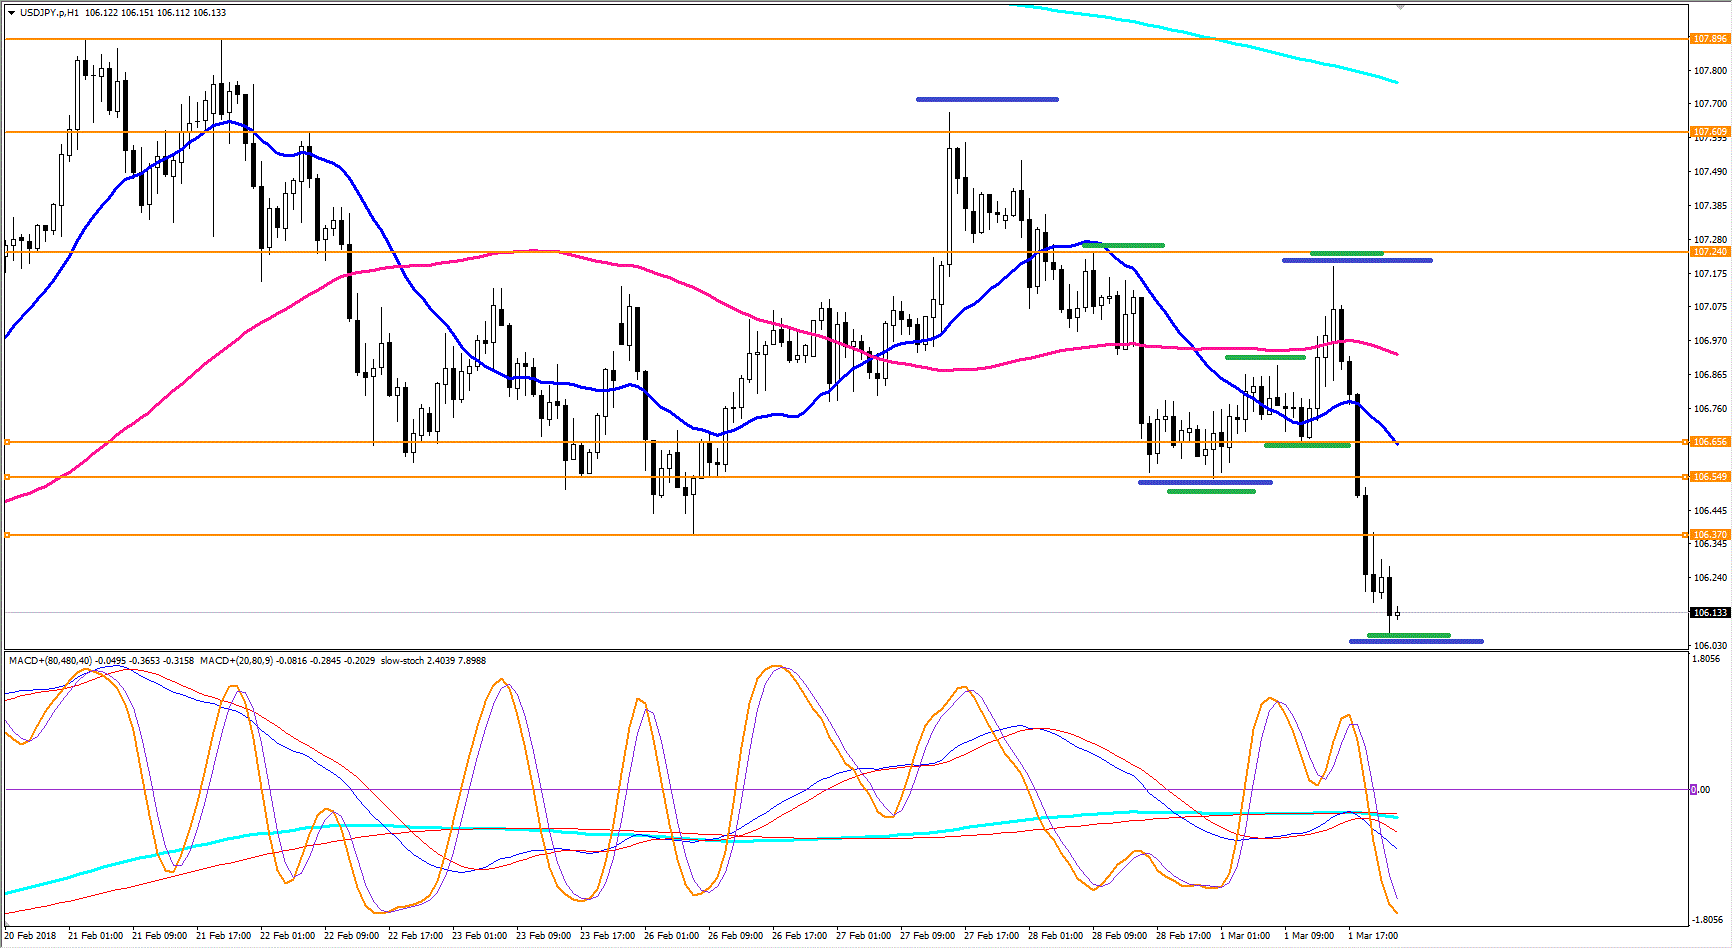Screen dimensions: 1733x949
Task: Click the 21 Feb 09:00 time label
Action: click(x=160, y=936)
